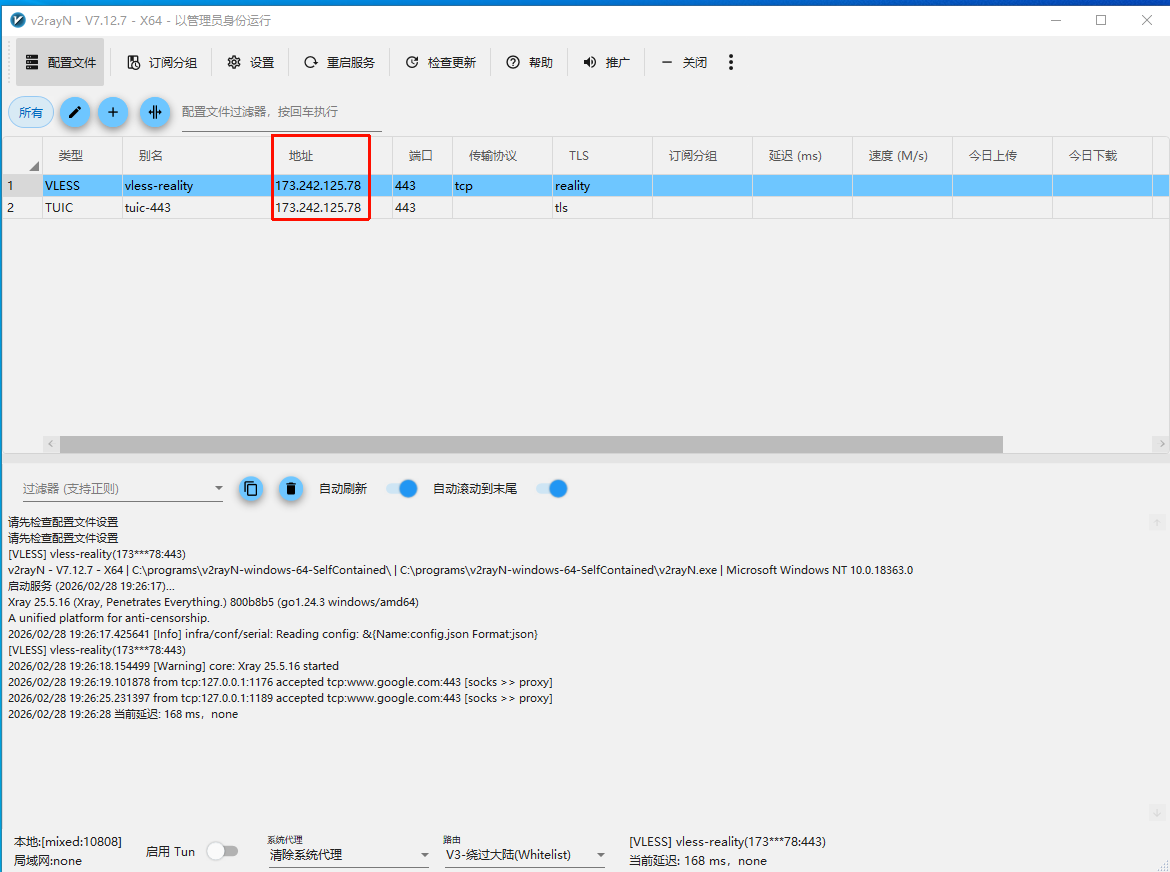Viewport: 1170px width, 872px height.
Task: Open the three-dot more options menu
Action: click(731, 62)
